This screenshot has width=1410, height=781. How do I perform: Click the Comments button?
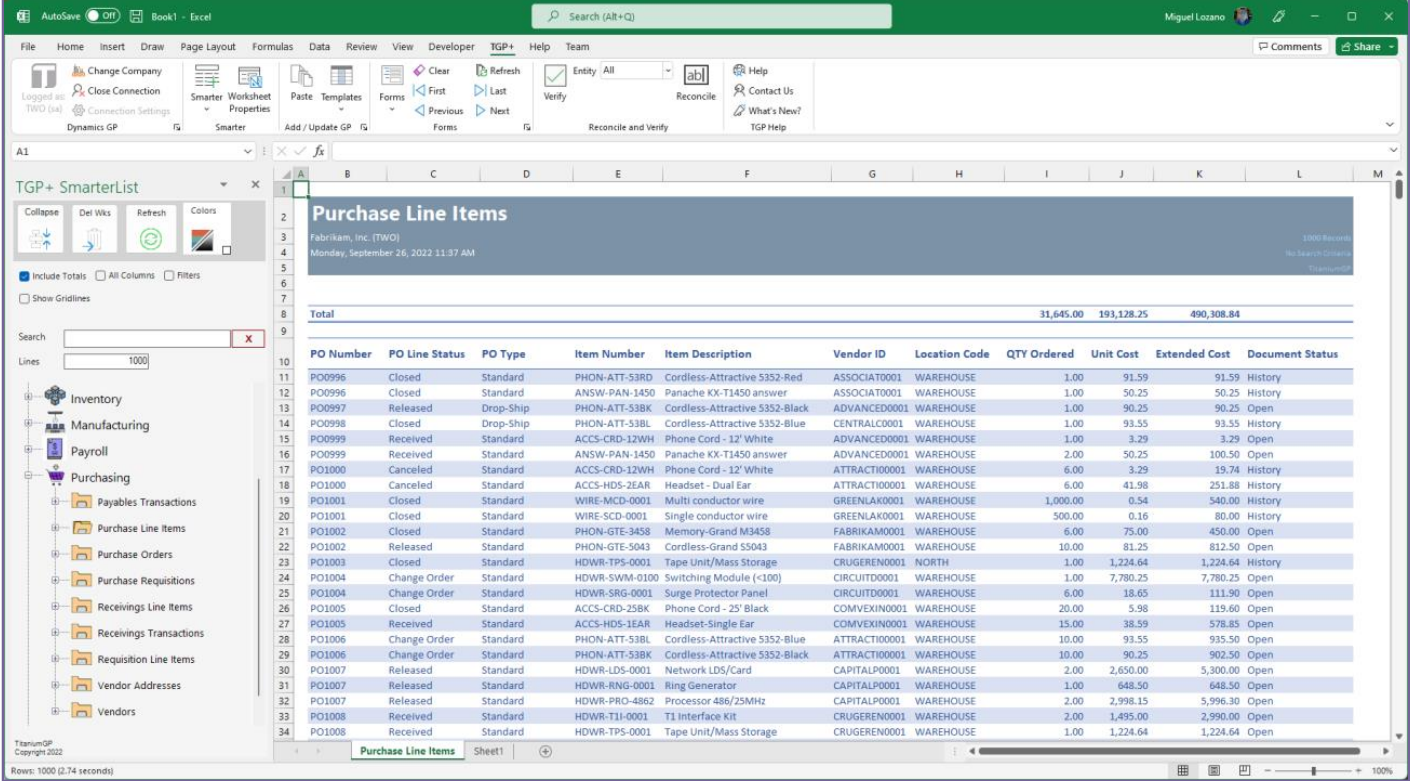click(x=1290, y=47)
